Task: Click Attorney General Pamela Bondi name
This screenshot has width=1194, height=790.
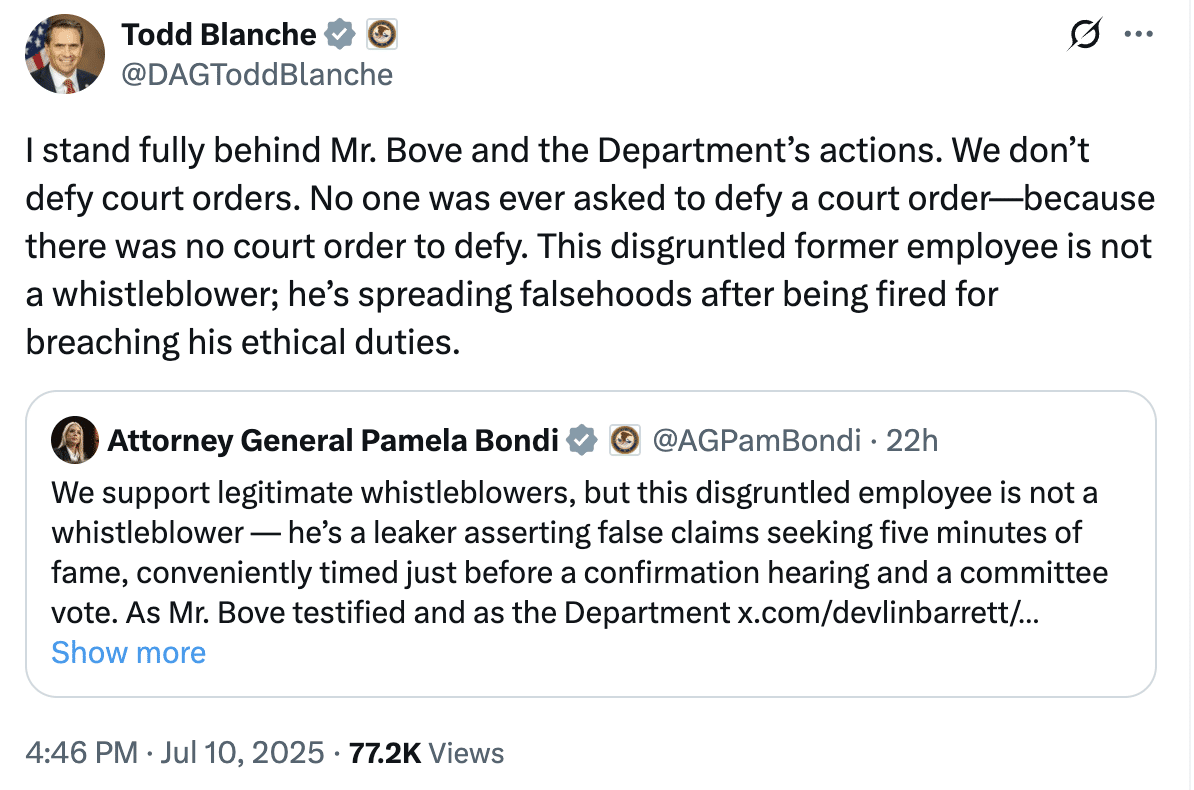Action: 333,440
